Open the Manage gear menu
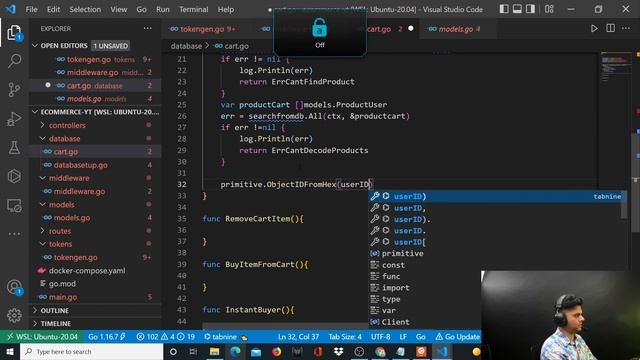This screenshot has width=640, height=360. point(14,315)
